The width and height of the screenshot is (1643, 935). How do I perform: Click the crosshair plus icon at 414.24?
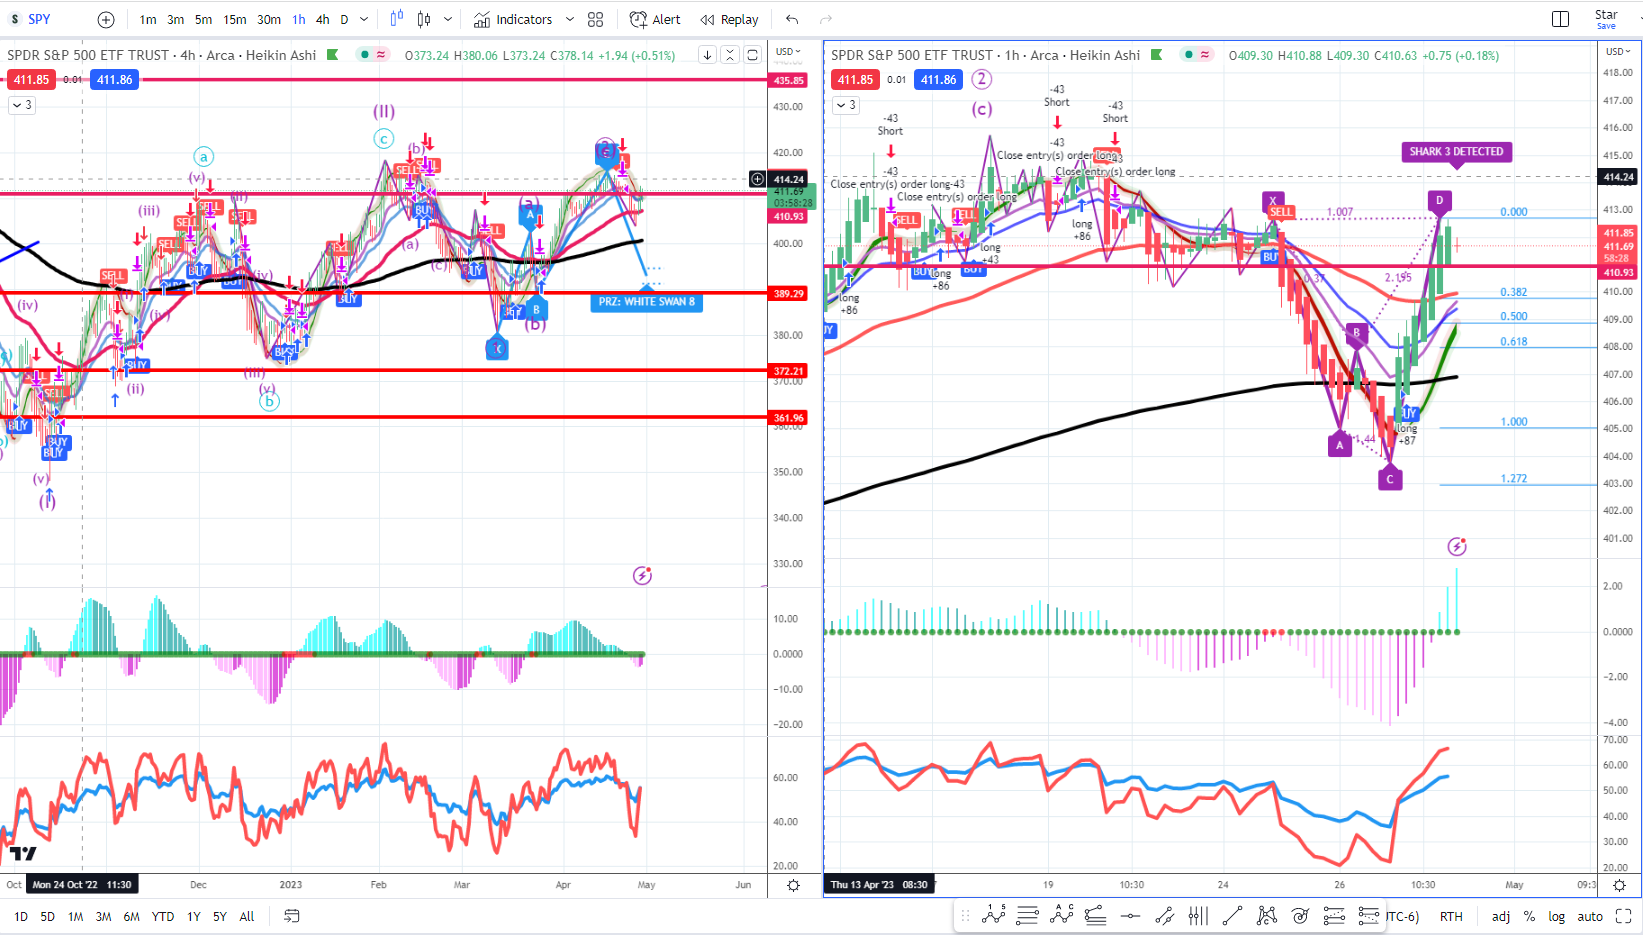coord(758,179)
